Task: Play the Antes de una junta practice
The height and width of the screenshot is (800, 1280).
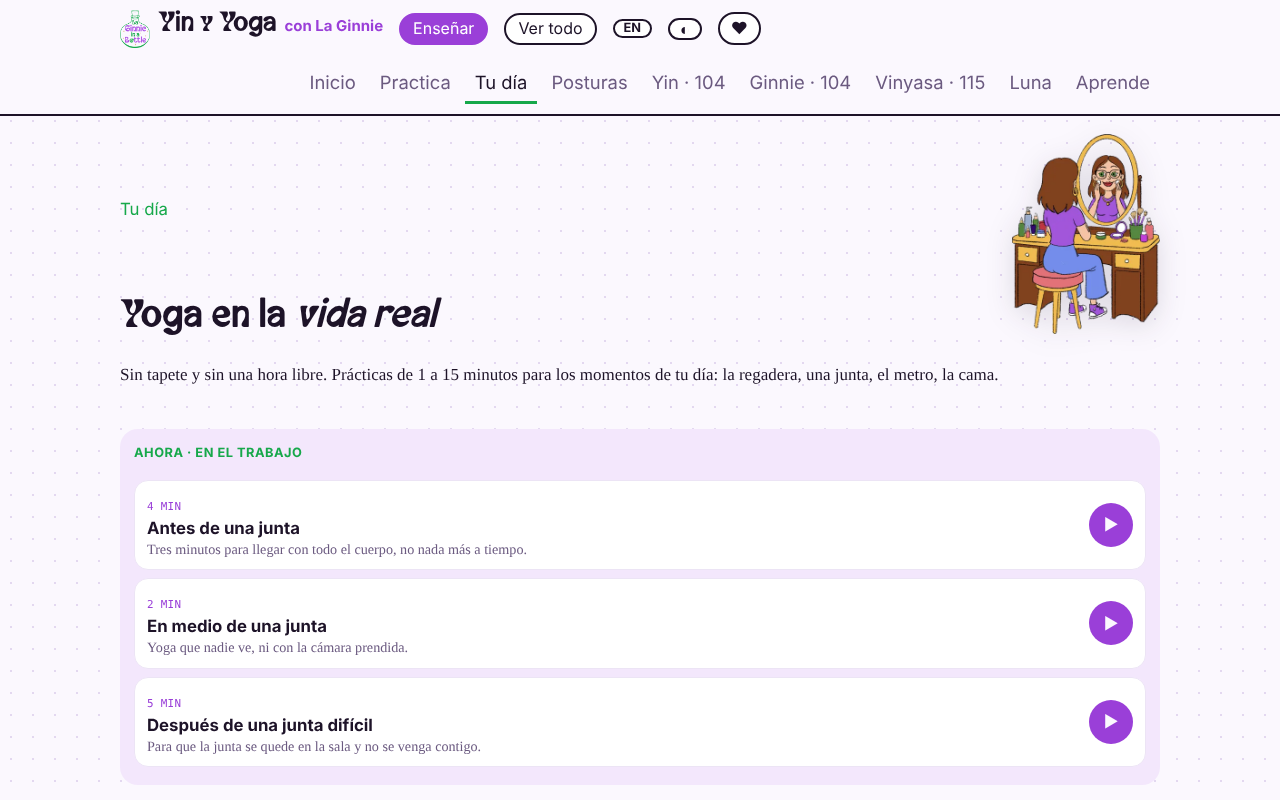Action: click(x=1111, y=525)
